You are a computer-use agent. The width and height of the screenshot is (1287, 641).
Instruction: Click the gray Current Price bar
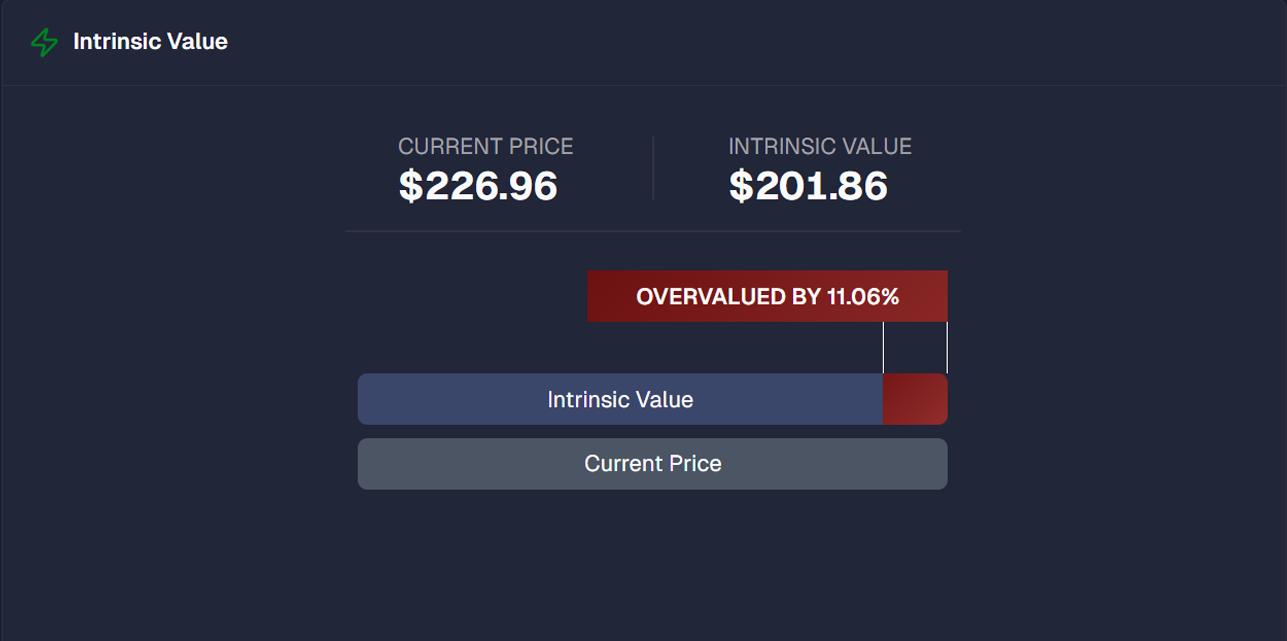[652, 464]
